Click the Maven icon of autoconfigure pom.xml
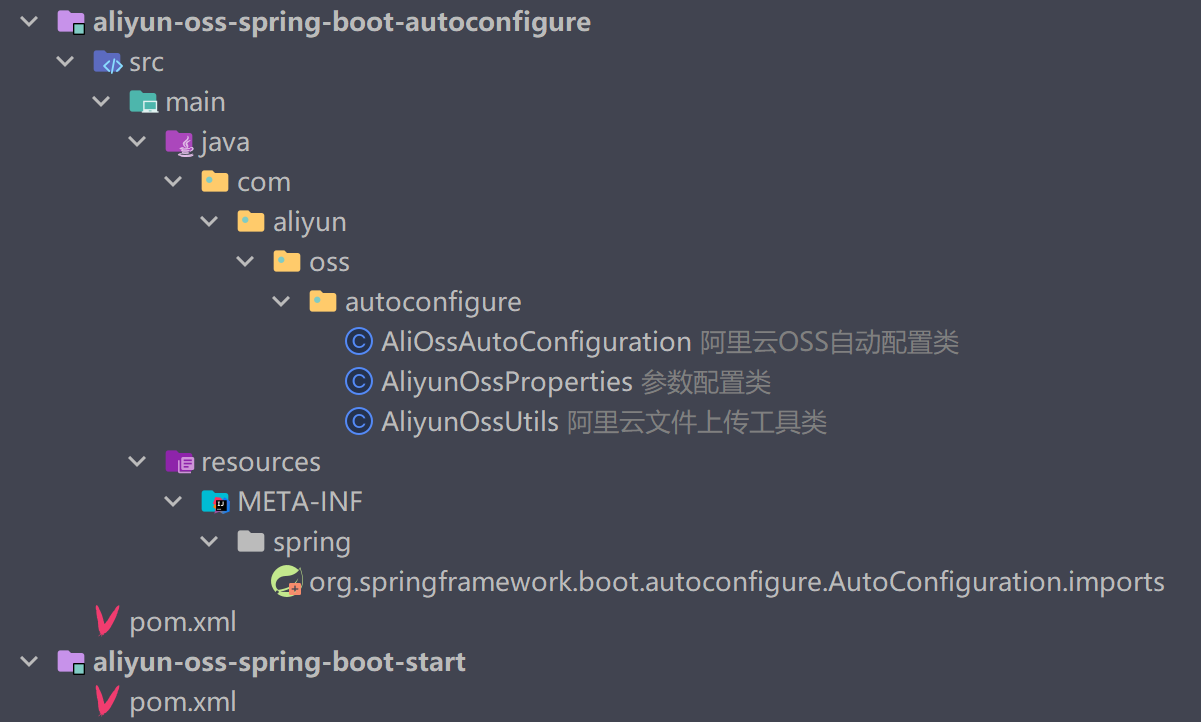Viewport: 1201px width, 722px height. (x=106, y=621)
